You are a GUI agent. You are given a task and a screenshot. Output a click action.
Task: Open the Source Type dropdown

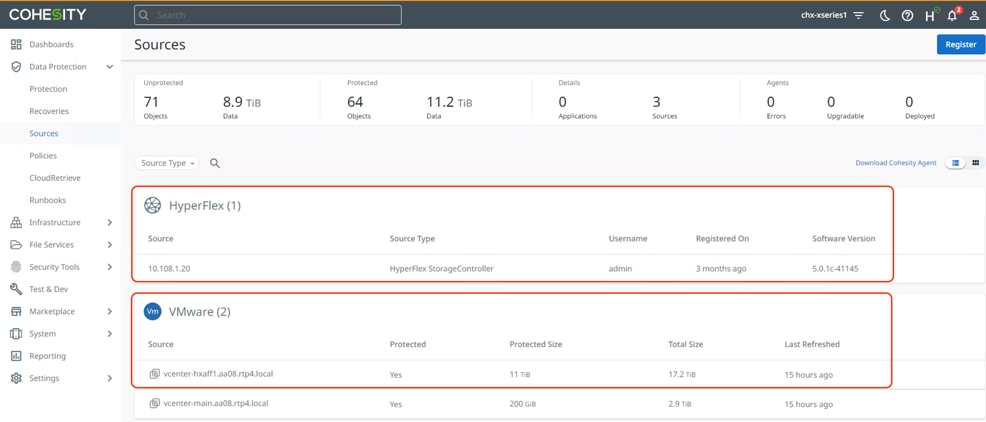tap(167, 163)
